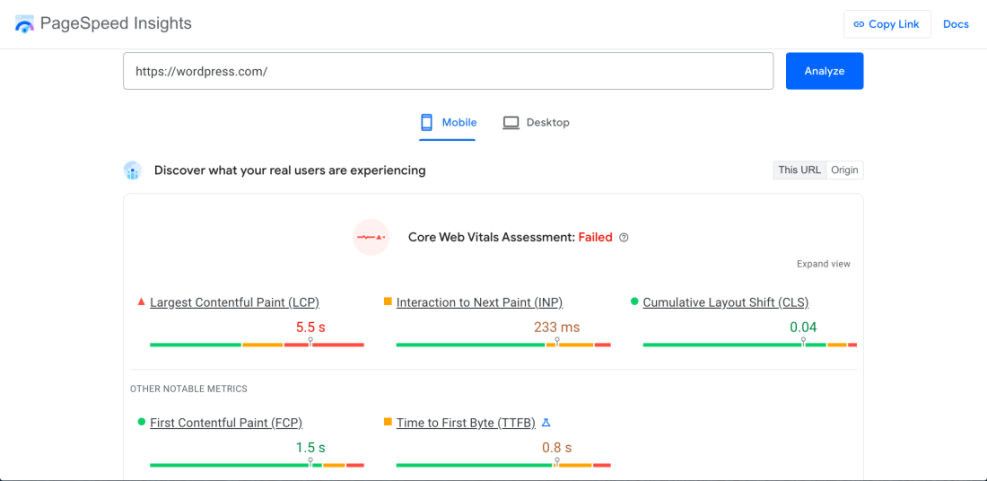Click the 233 ms INP value
987x481 pixels.
click(557, 327)
